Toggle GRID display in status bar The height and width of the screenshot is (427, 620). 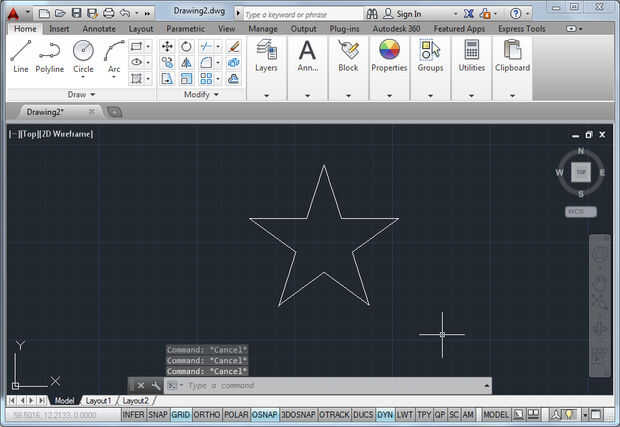click(x=180, y=414)
